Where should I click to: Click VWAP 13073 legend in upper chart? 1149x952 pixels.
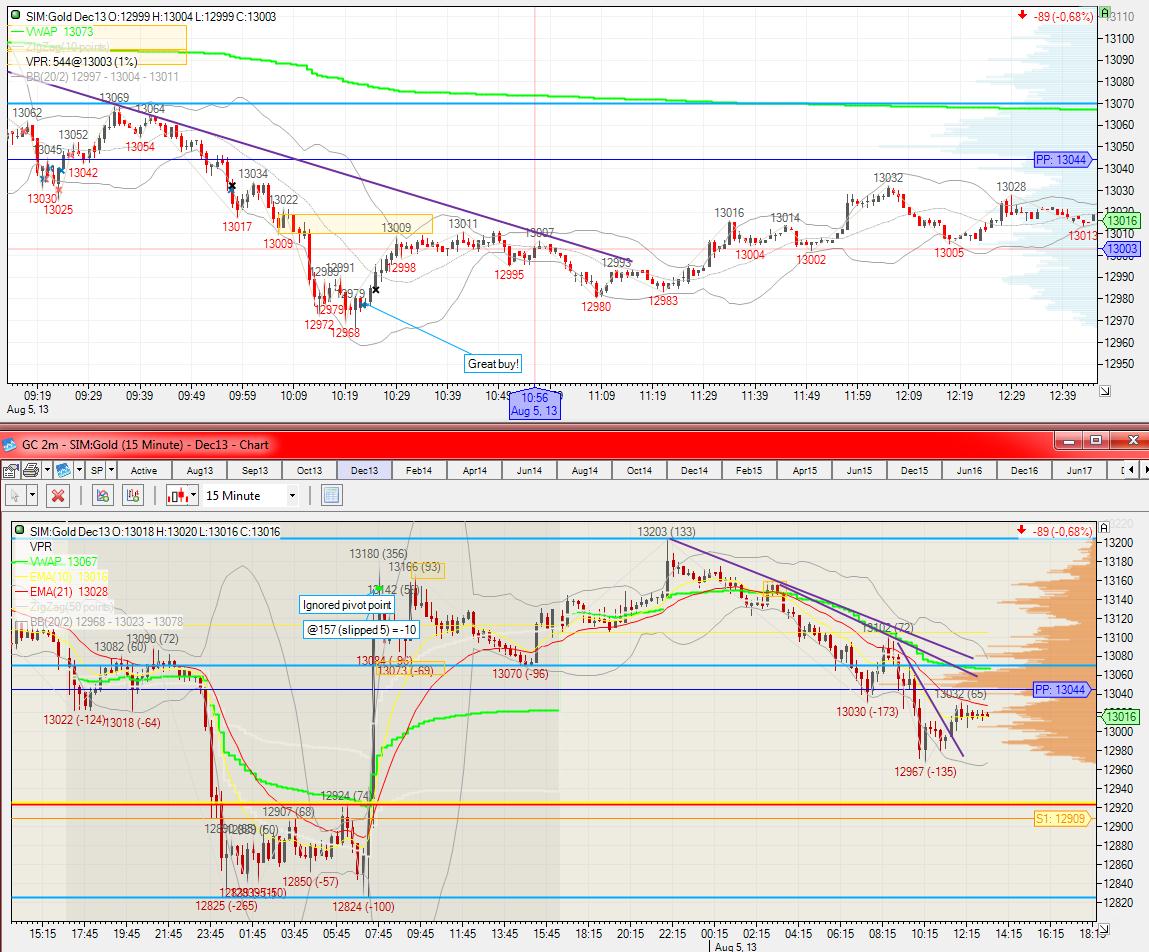pyautogui.click(x=53, y=32)
